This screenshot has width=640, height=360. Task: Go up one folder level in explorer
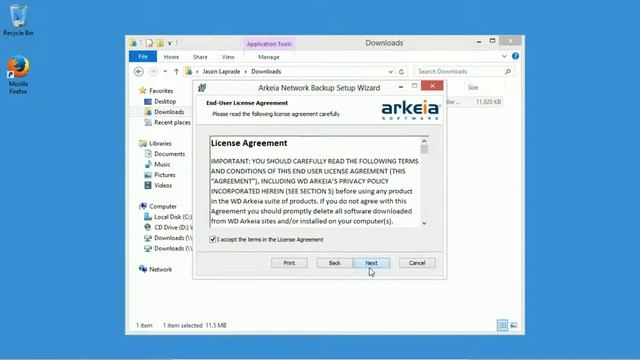(176, 71)
